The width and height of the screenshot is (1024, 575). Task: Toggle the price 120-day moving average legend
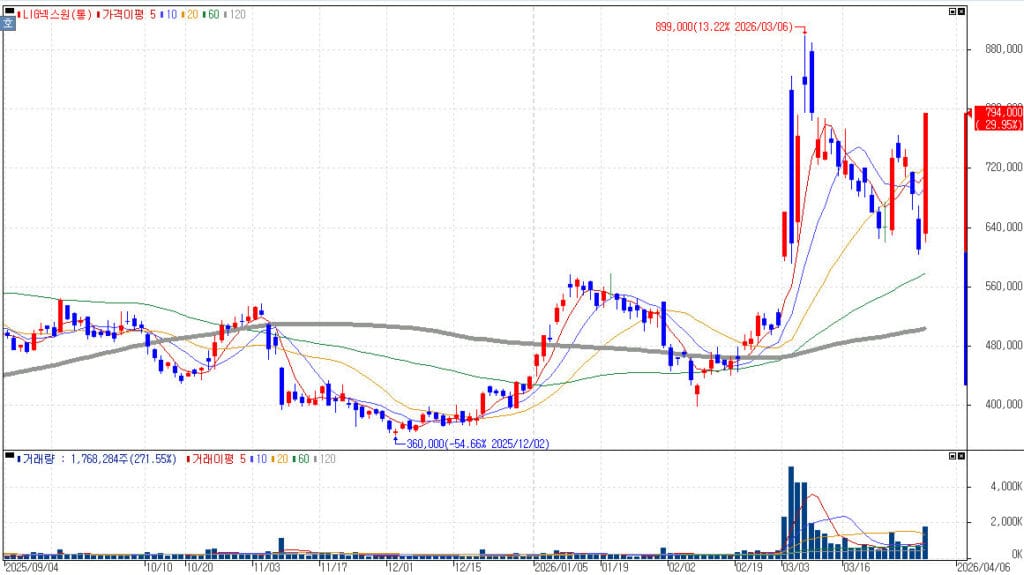click(x=235, y=15)
